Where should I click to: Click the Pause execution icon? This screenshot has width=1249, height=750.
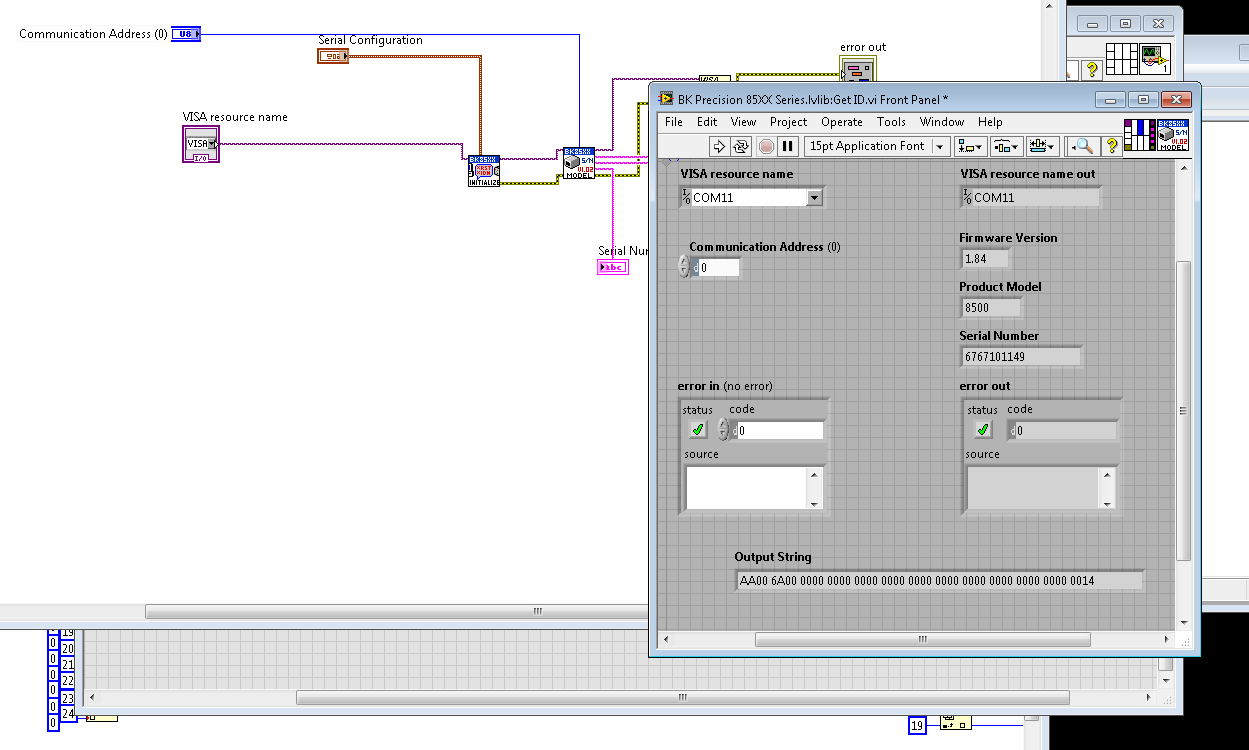click(x=786, y=146)
